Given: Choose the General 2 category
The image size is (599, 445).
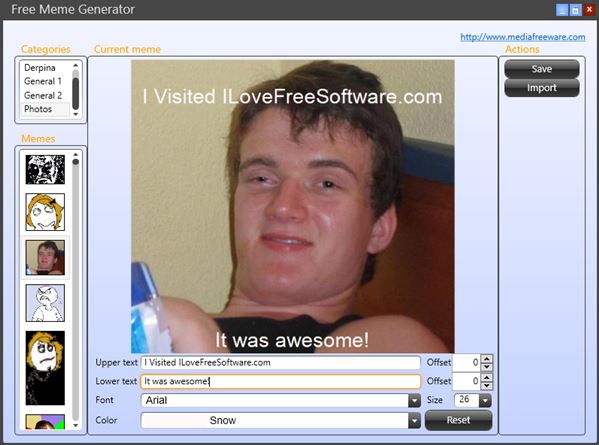Looking at the screenshot, I should point(43,95).
